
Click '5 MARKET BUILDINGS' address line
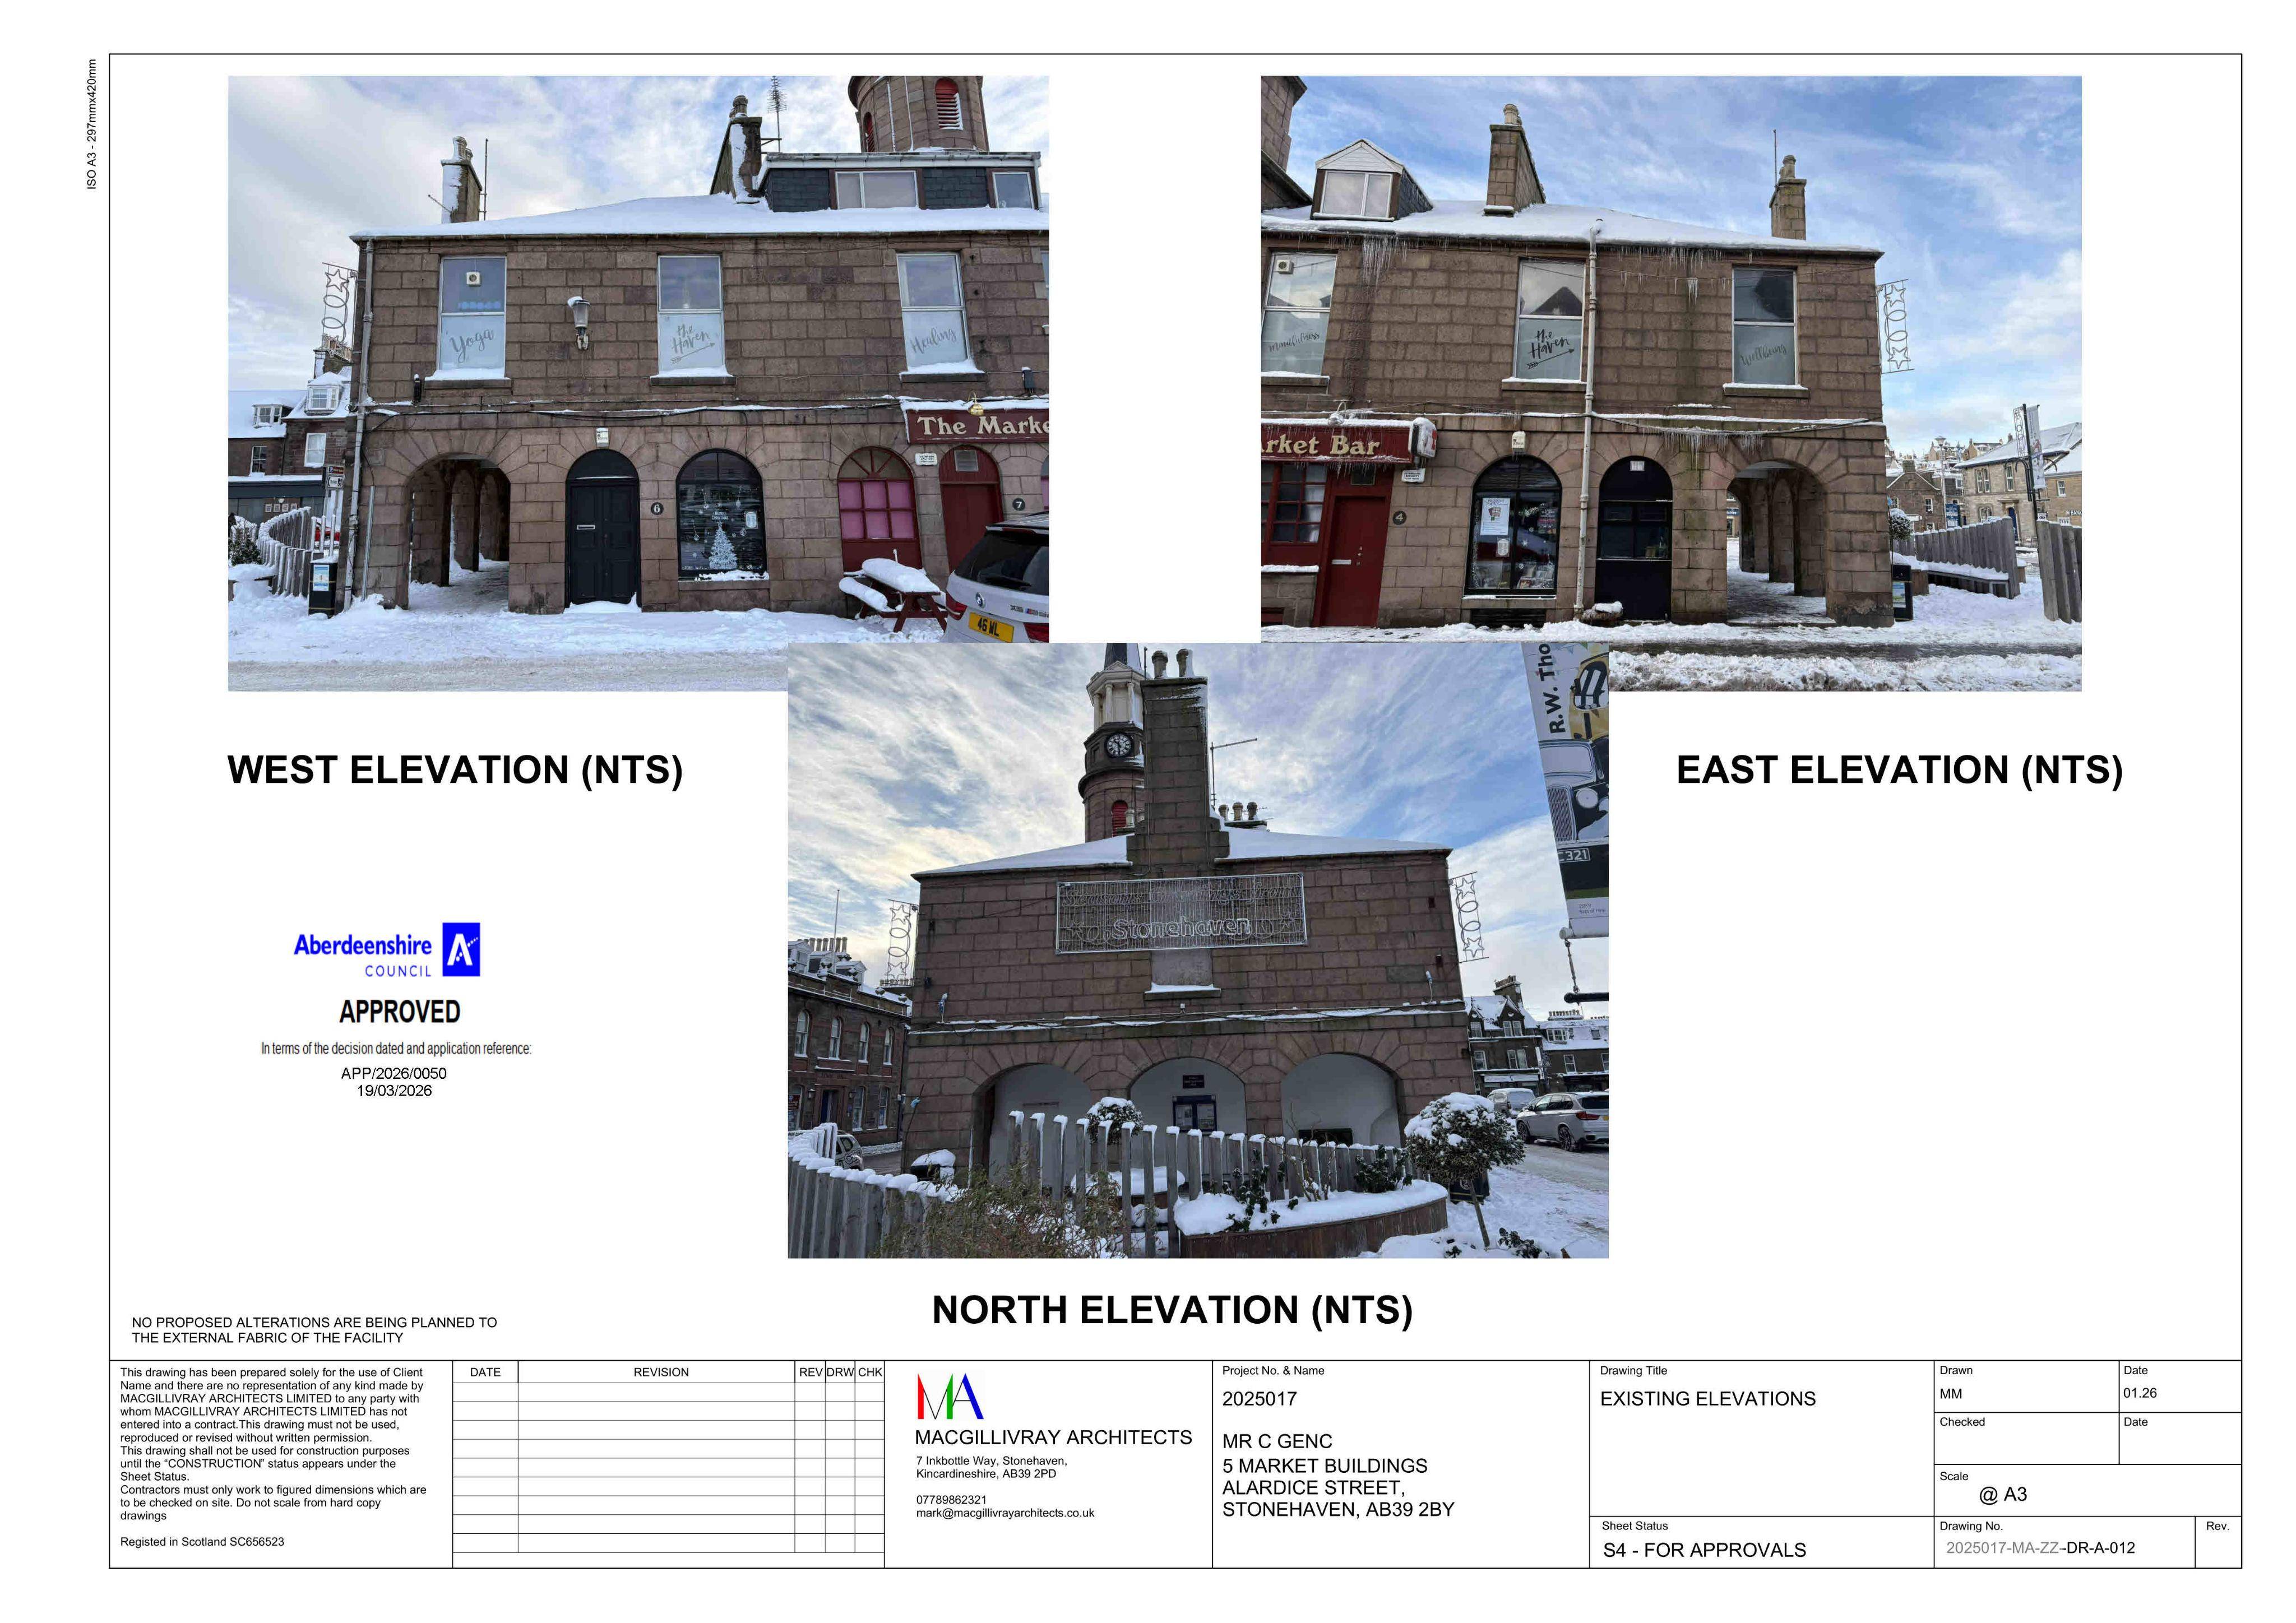(1325, 1466)
